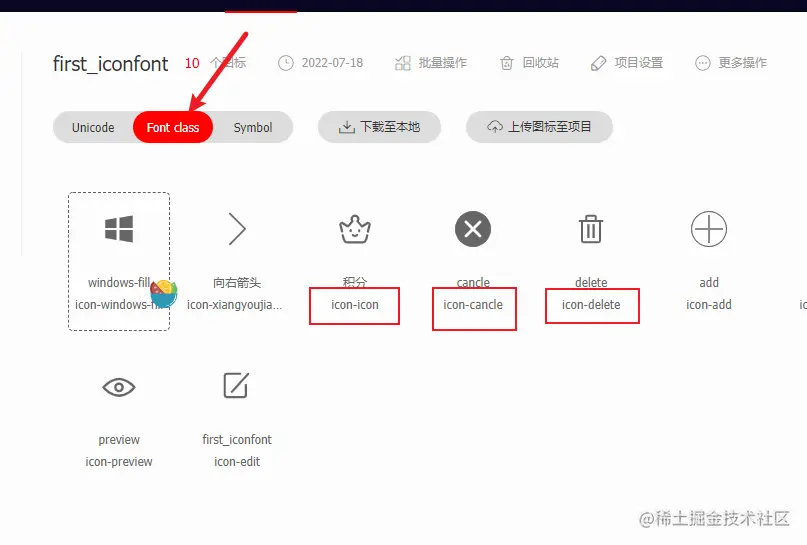Select the preview eye icon
This screenshot has width=807, height=545.
[119, 387]
